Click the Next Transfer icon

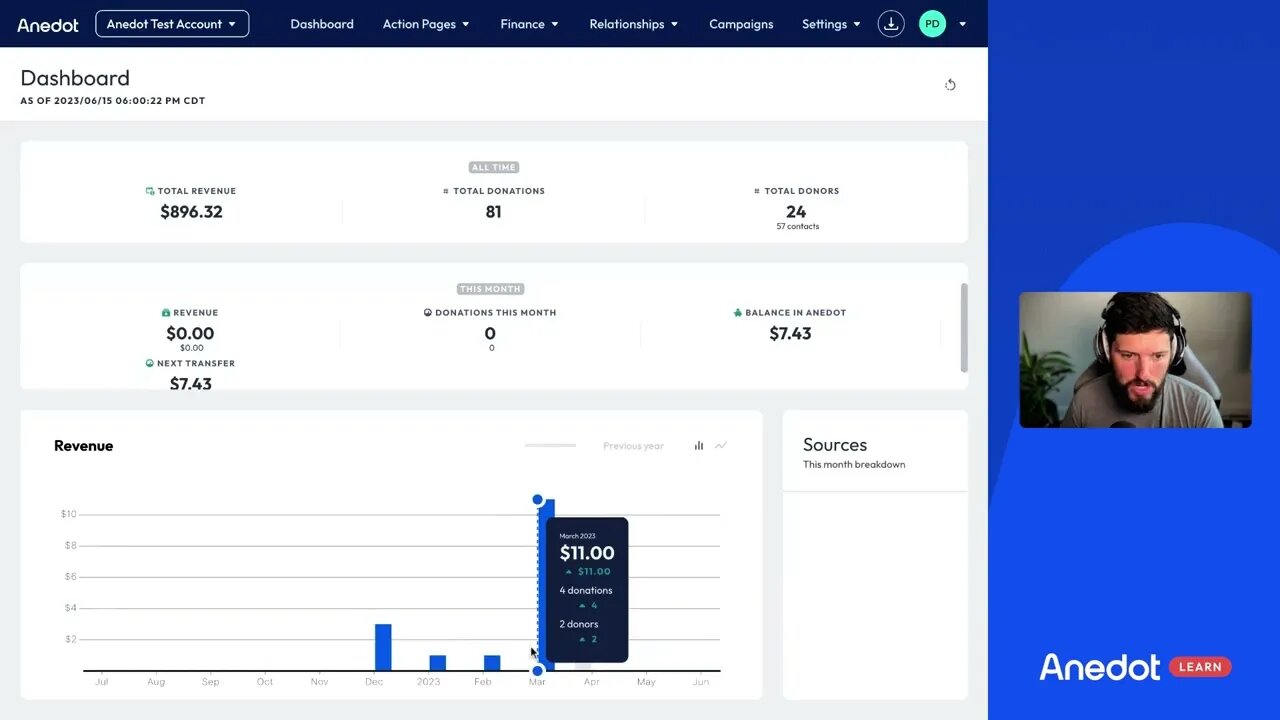click(150, 364)
